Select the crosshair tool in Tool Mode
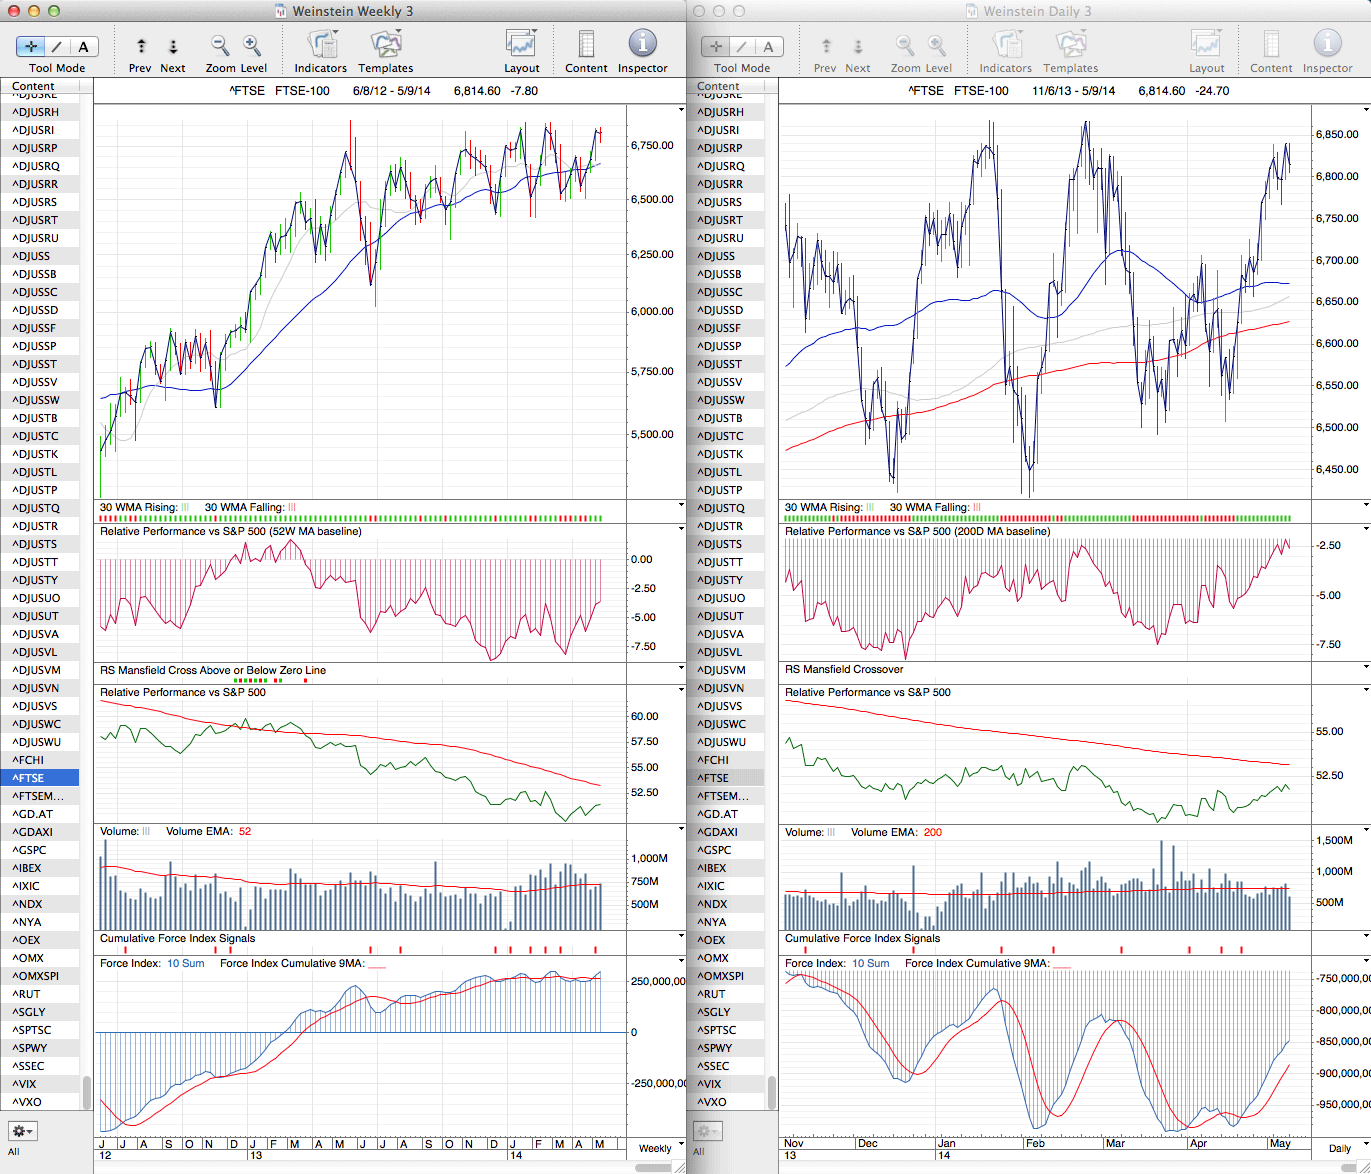The image size is (1371, 1174). coord(31,47)
